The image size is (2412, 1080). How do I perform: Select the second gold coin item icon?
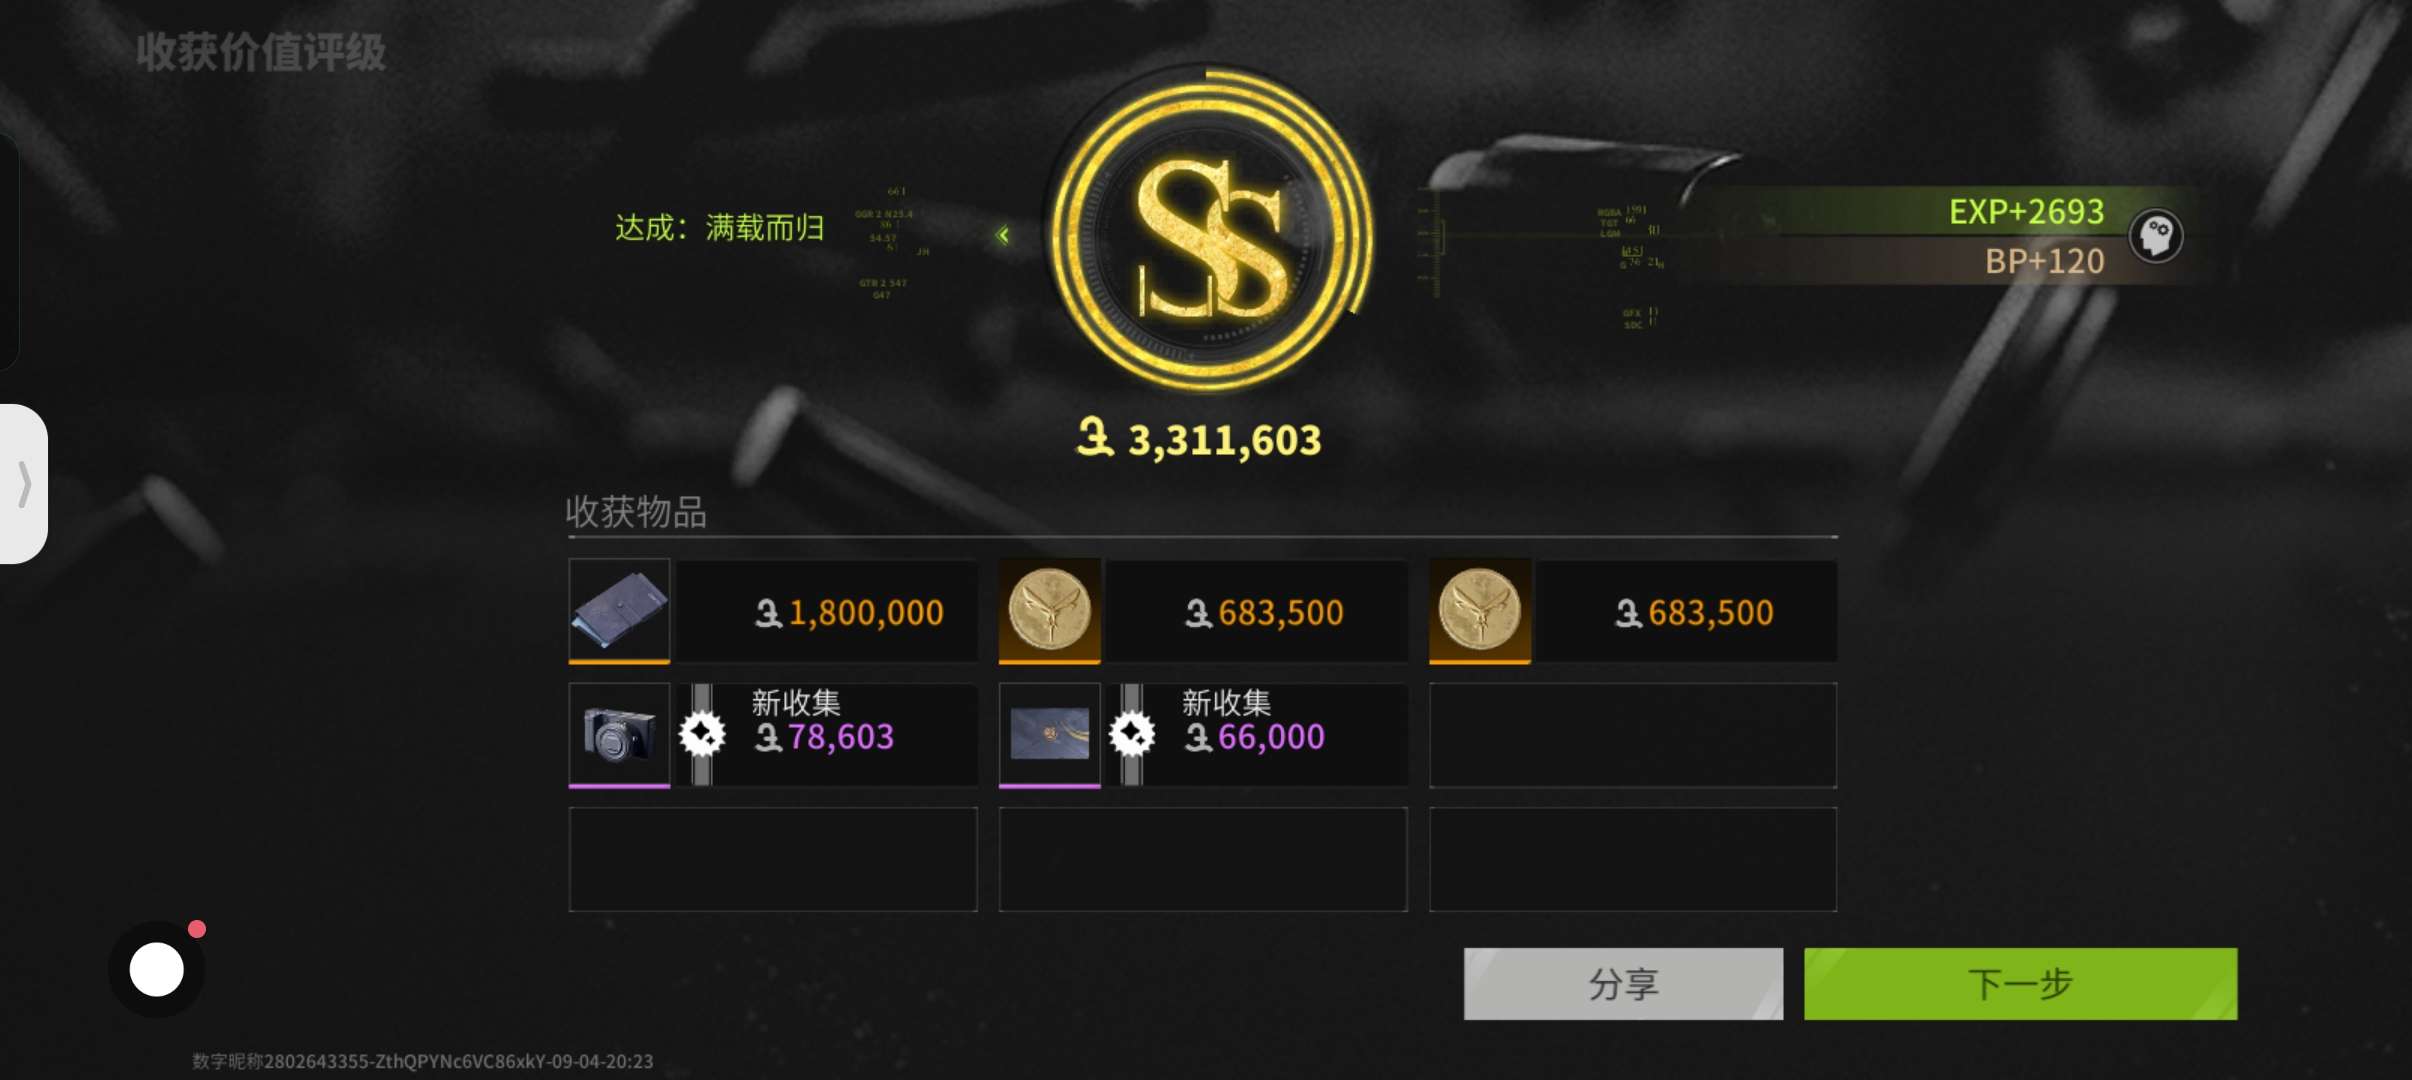pos(1479,611)
